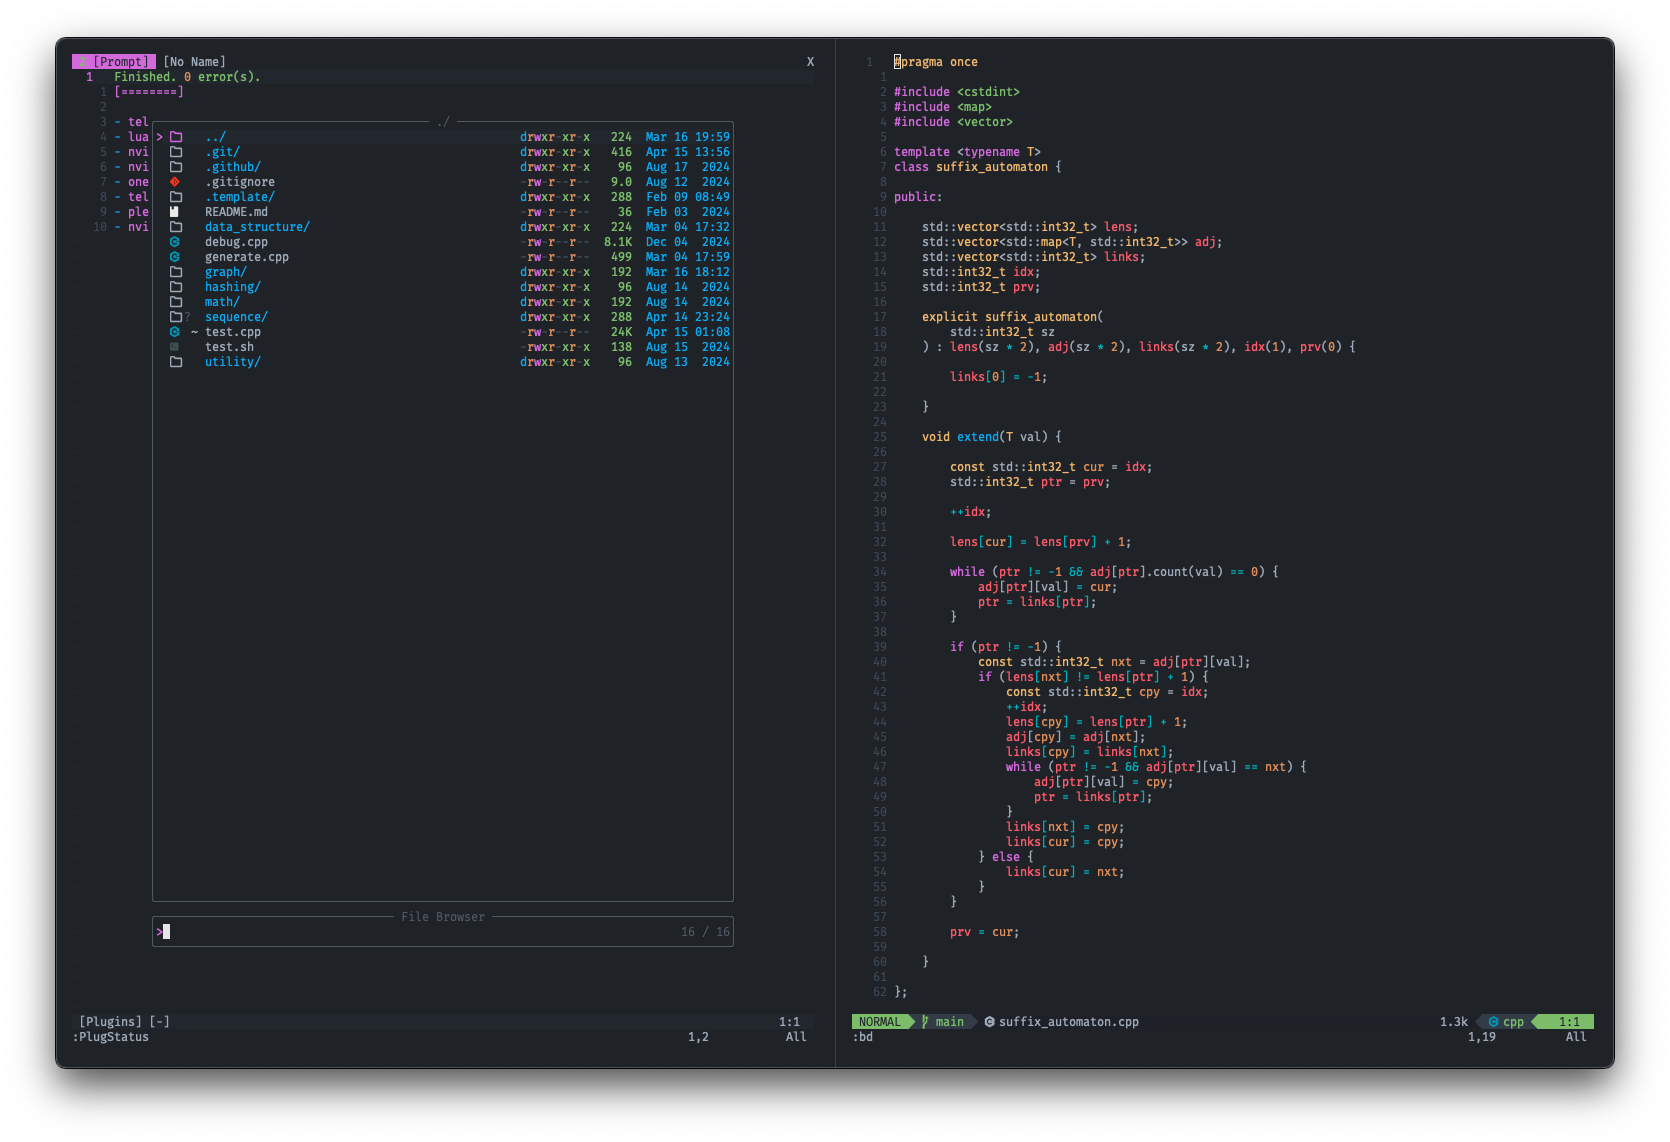Click the graph/ folder icon
The width and height of the screenshot is (1670, 1142).
(x=176, y=272)
